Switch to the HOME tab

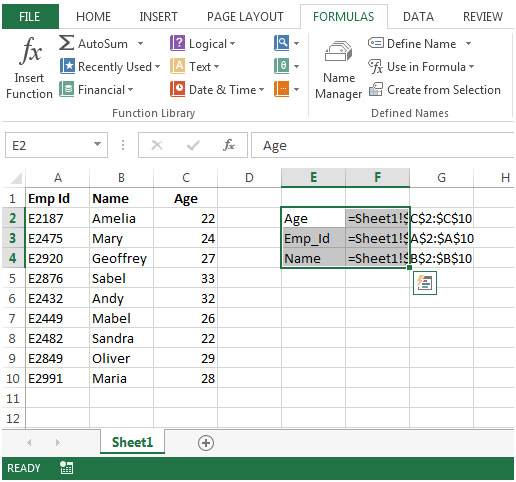point(93,17)
